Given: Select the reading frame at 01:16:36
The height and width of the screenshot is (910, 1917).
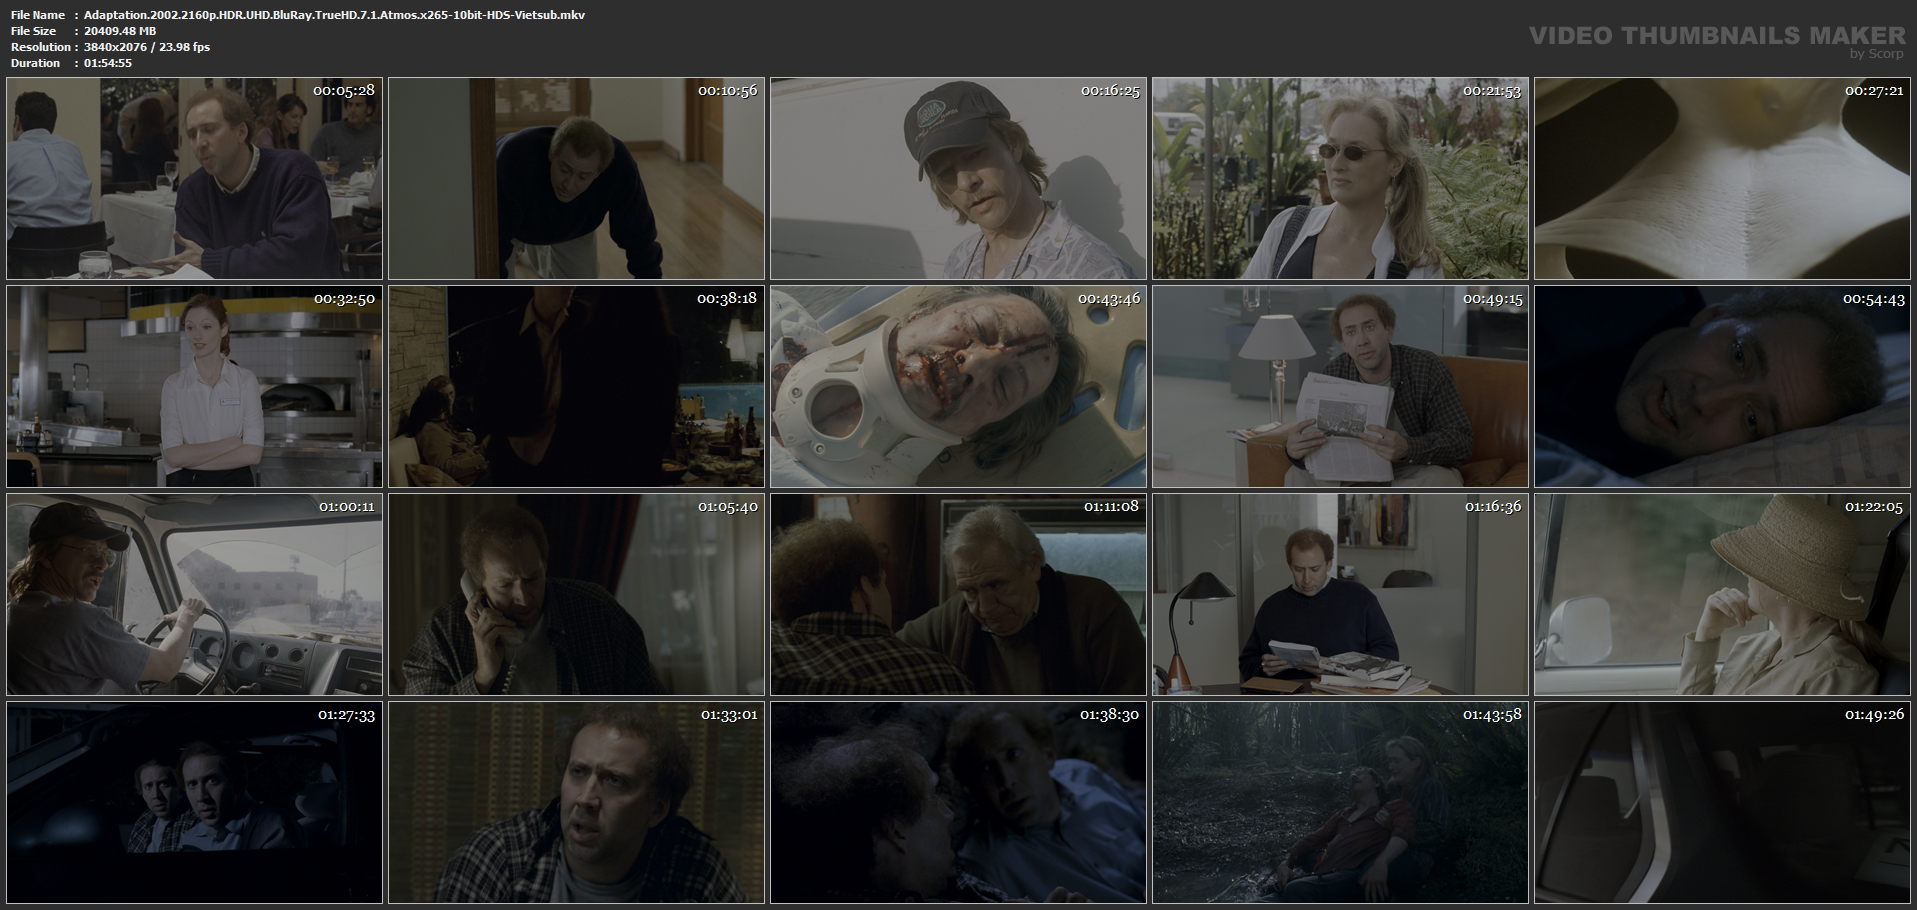Looking at the screenshot, I should [1340, 595].
